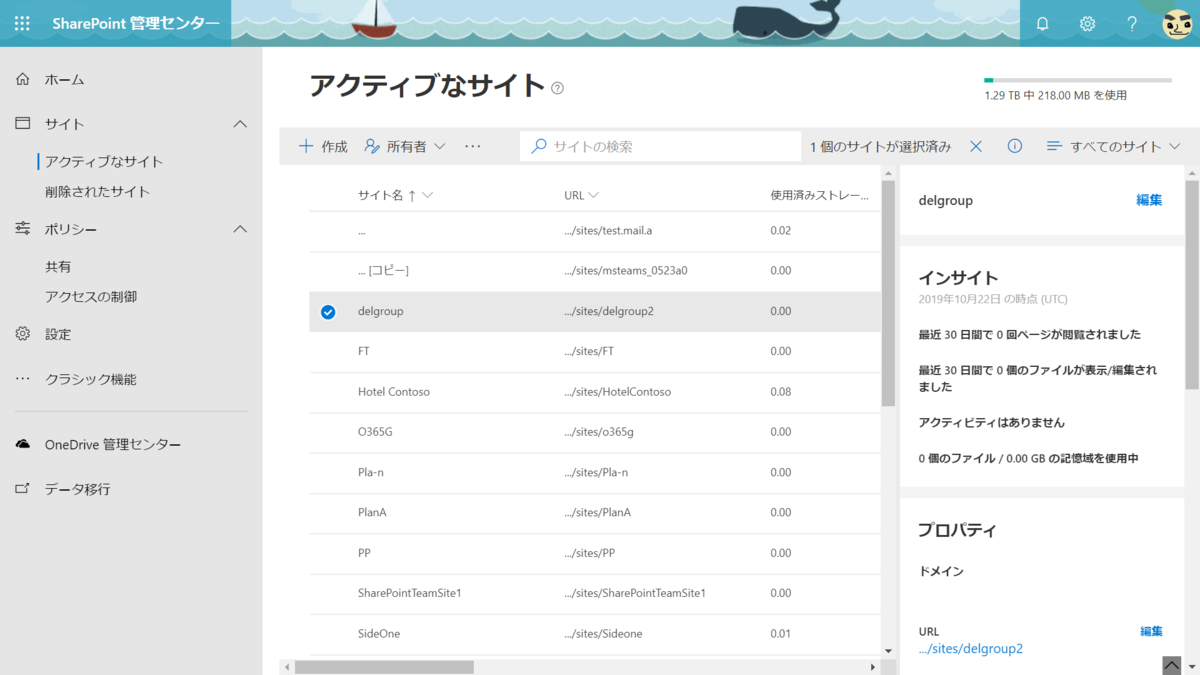This screenshot has height=675, width=1200.
Task: Open アクセスの制御 page
Action: 91,296
